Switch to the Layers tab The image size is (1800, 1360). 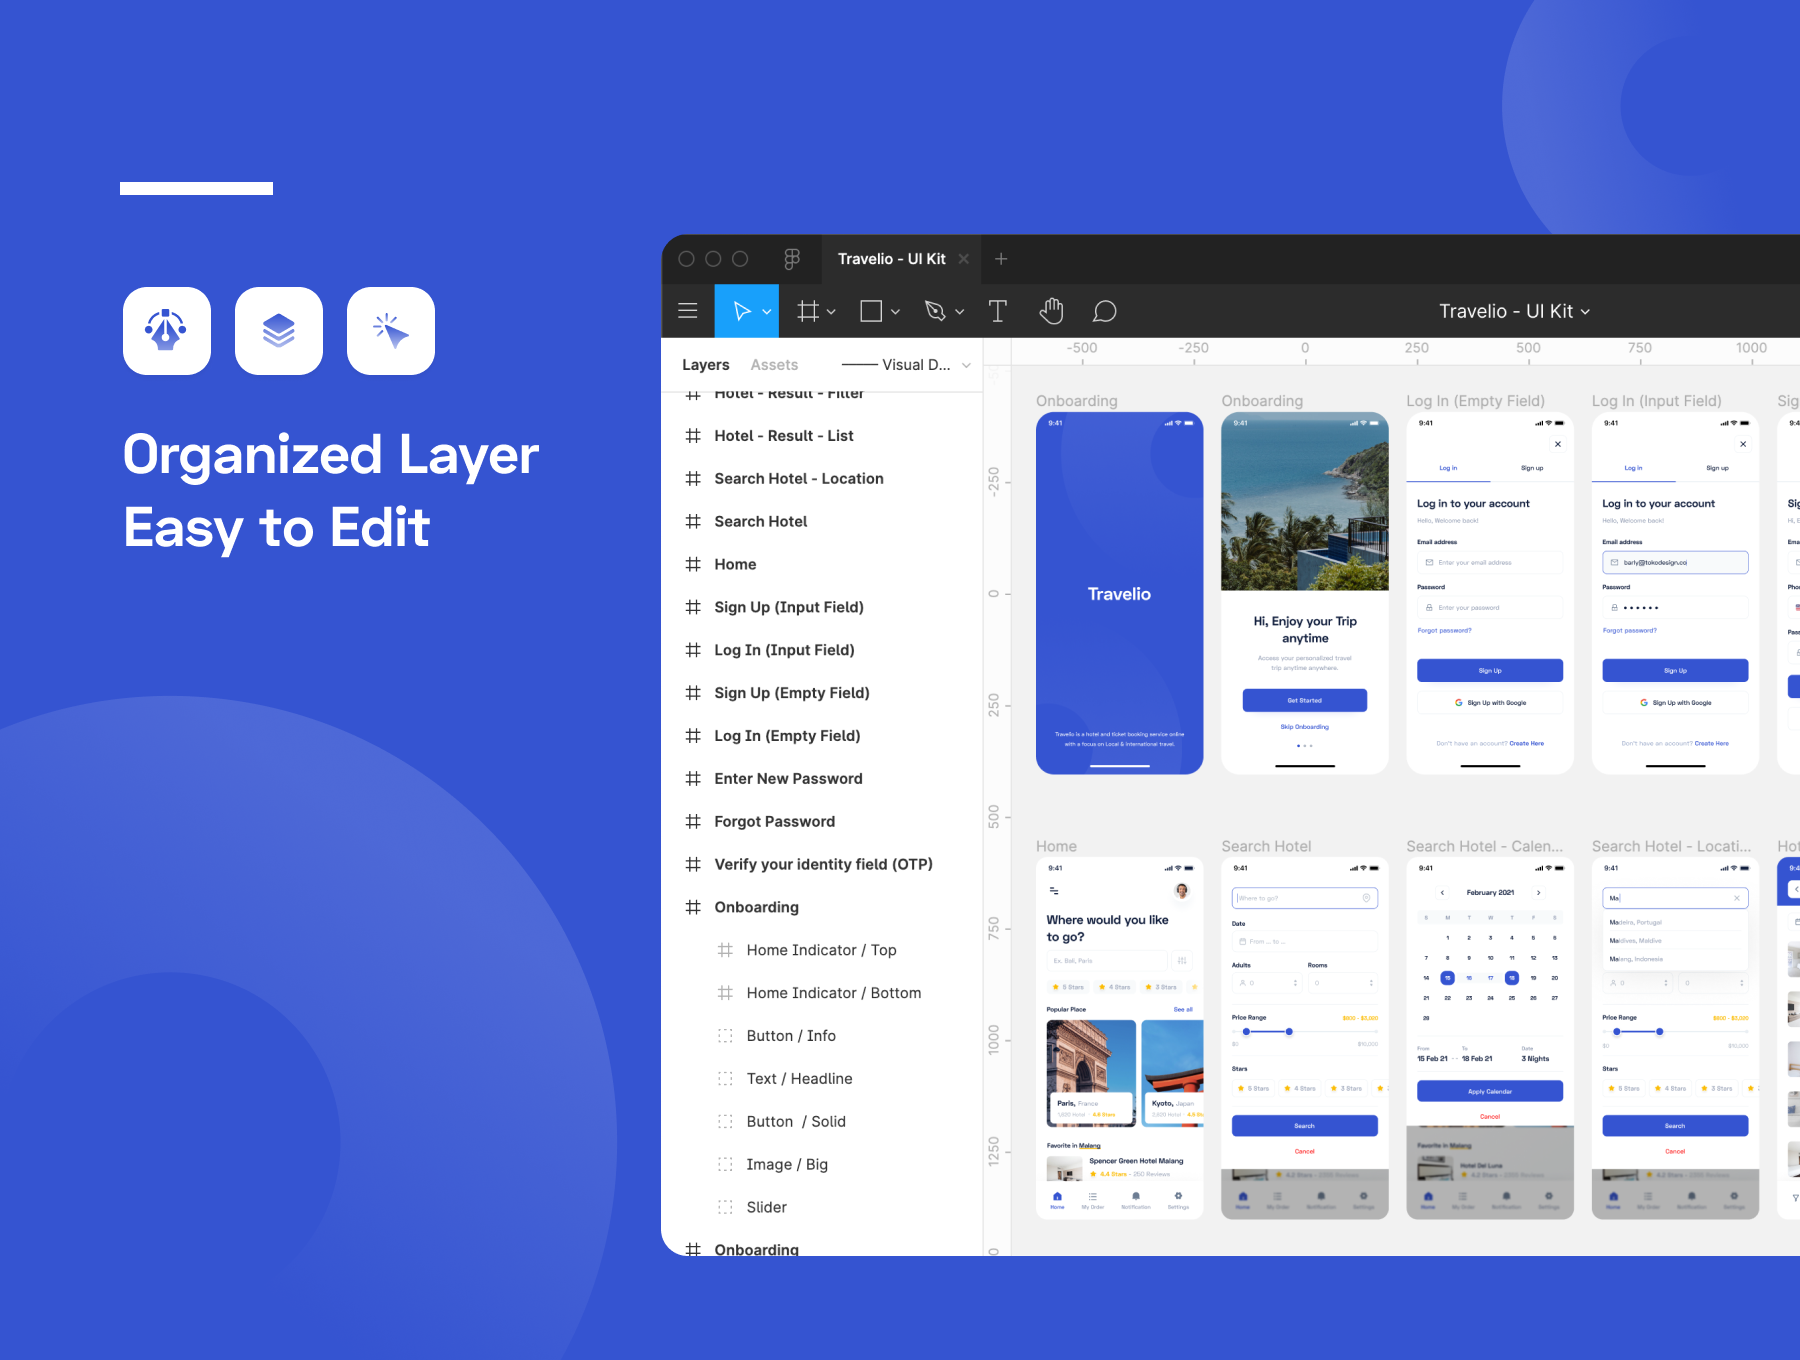tap(705, 365)
